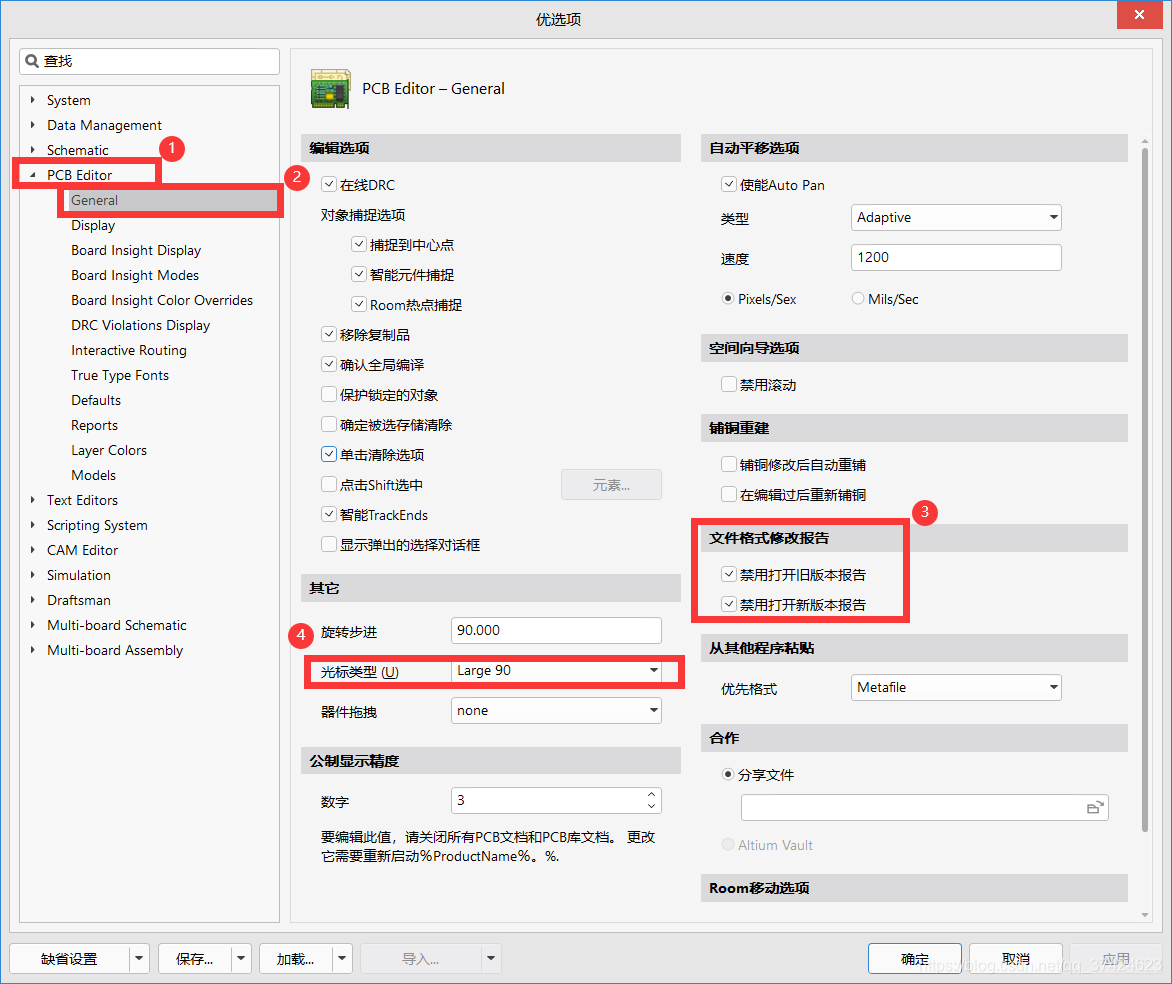Click 取消 button
Screen dimensions: 1172x984
tap(1016, 958)
